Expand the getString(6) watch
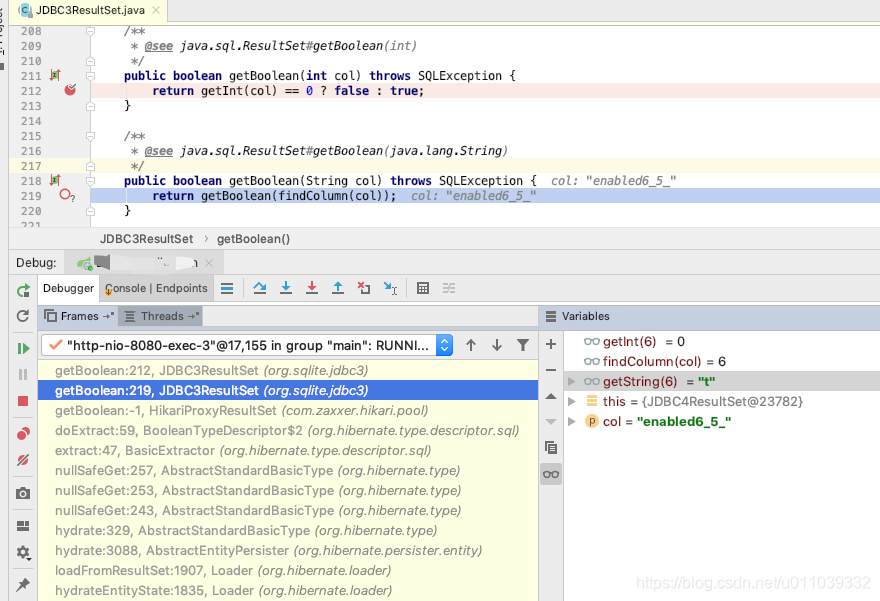The height and width of the screenshot is (601, 880). 571,382
